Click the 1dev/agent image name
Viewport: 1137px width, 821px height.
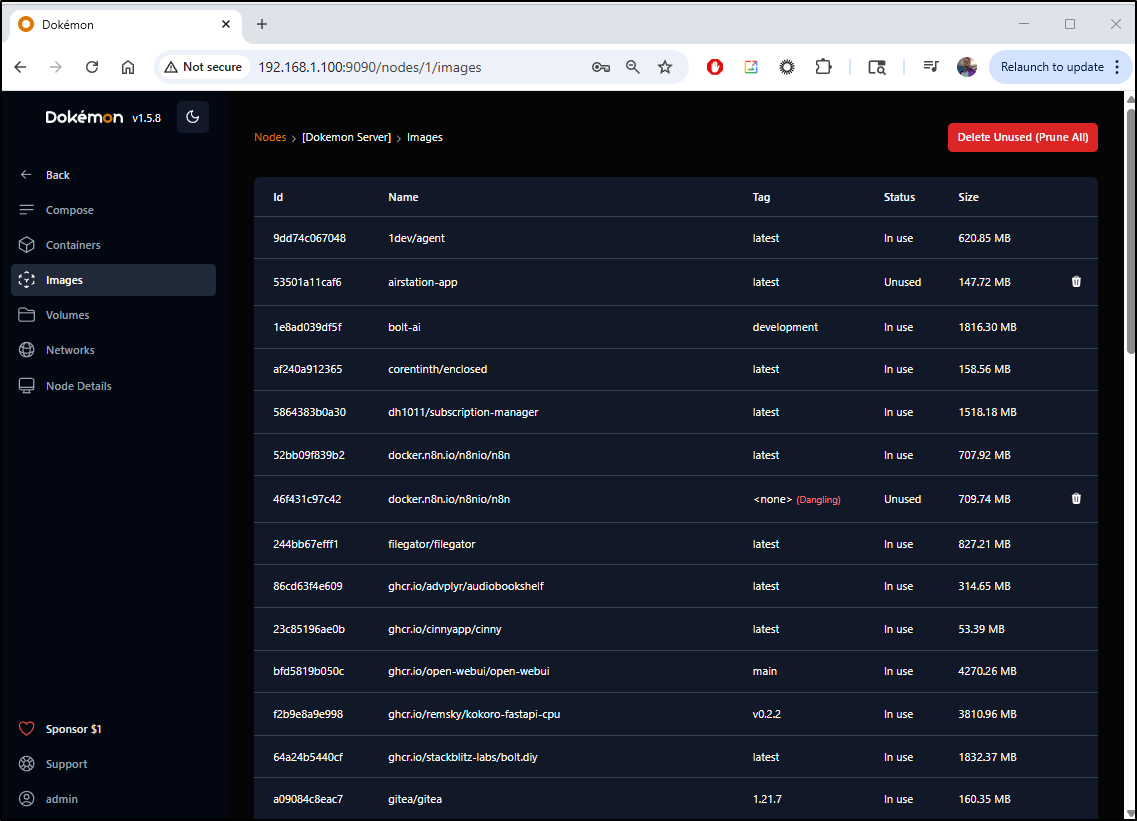pos(416,238)
